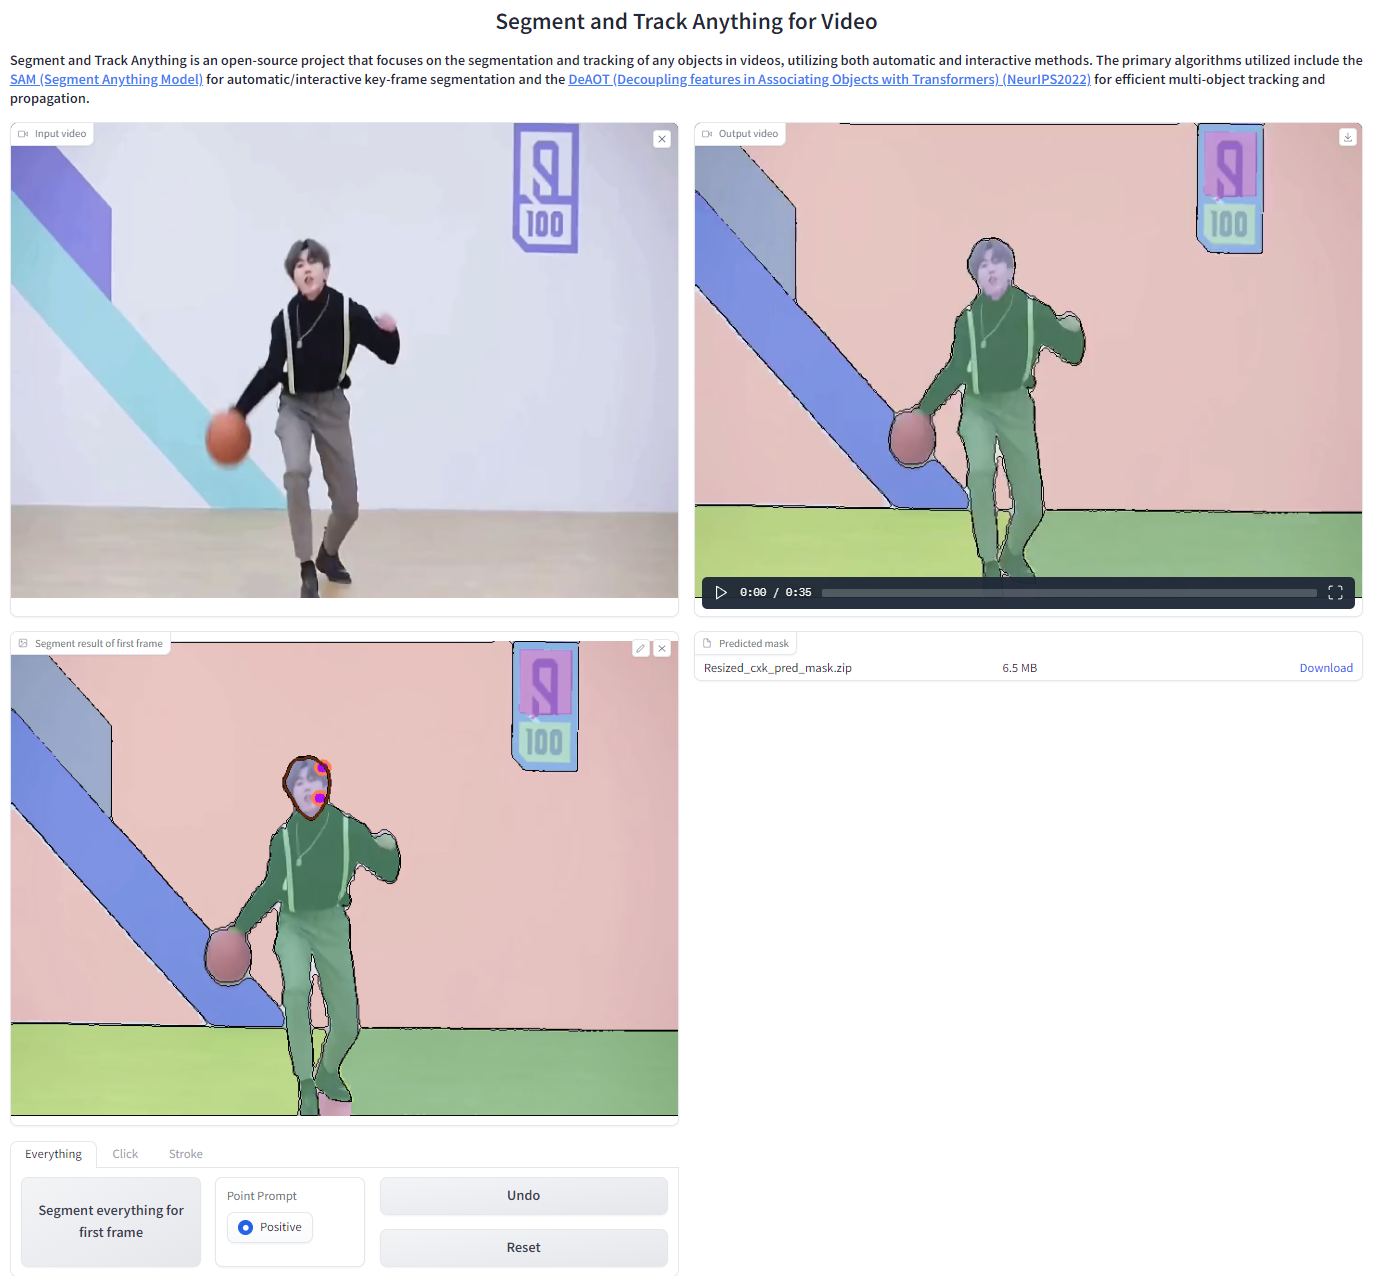Select the Positive point prompt option
The height and width of the screenshot is (1276, 1395).
245,1227
